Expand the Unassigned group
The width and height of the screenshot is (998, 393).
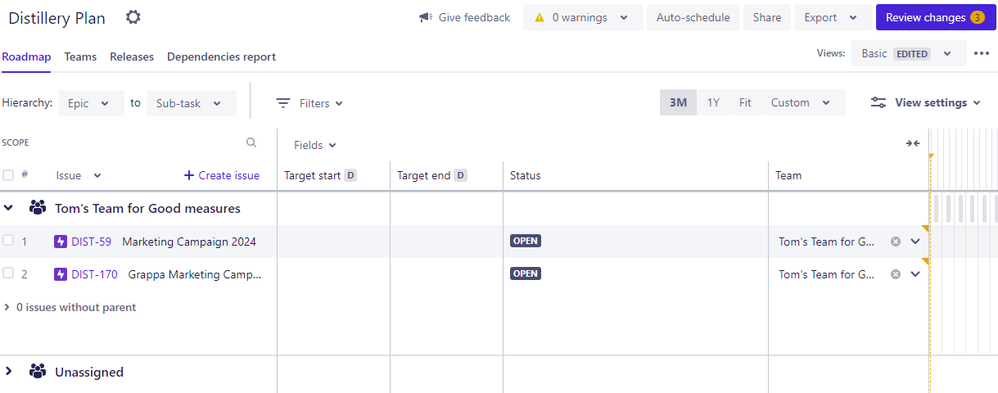pyautogui.click(x=9, y=371)
